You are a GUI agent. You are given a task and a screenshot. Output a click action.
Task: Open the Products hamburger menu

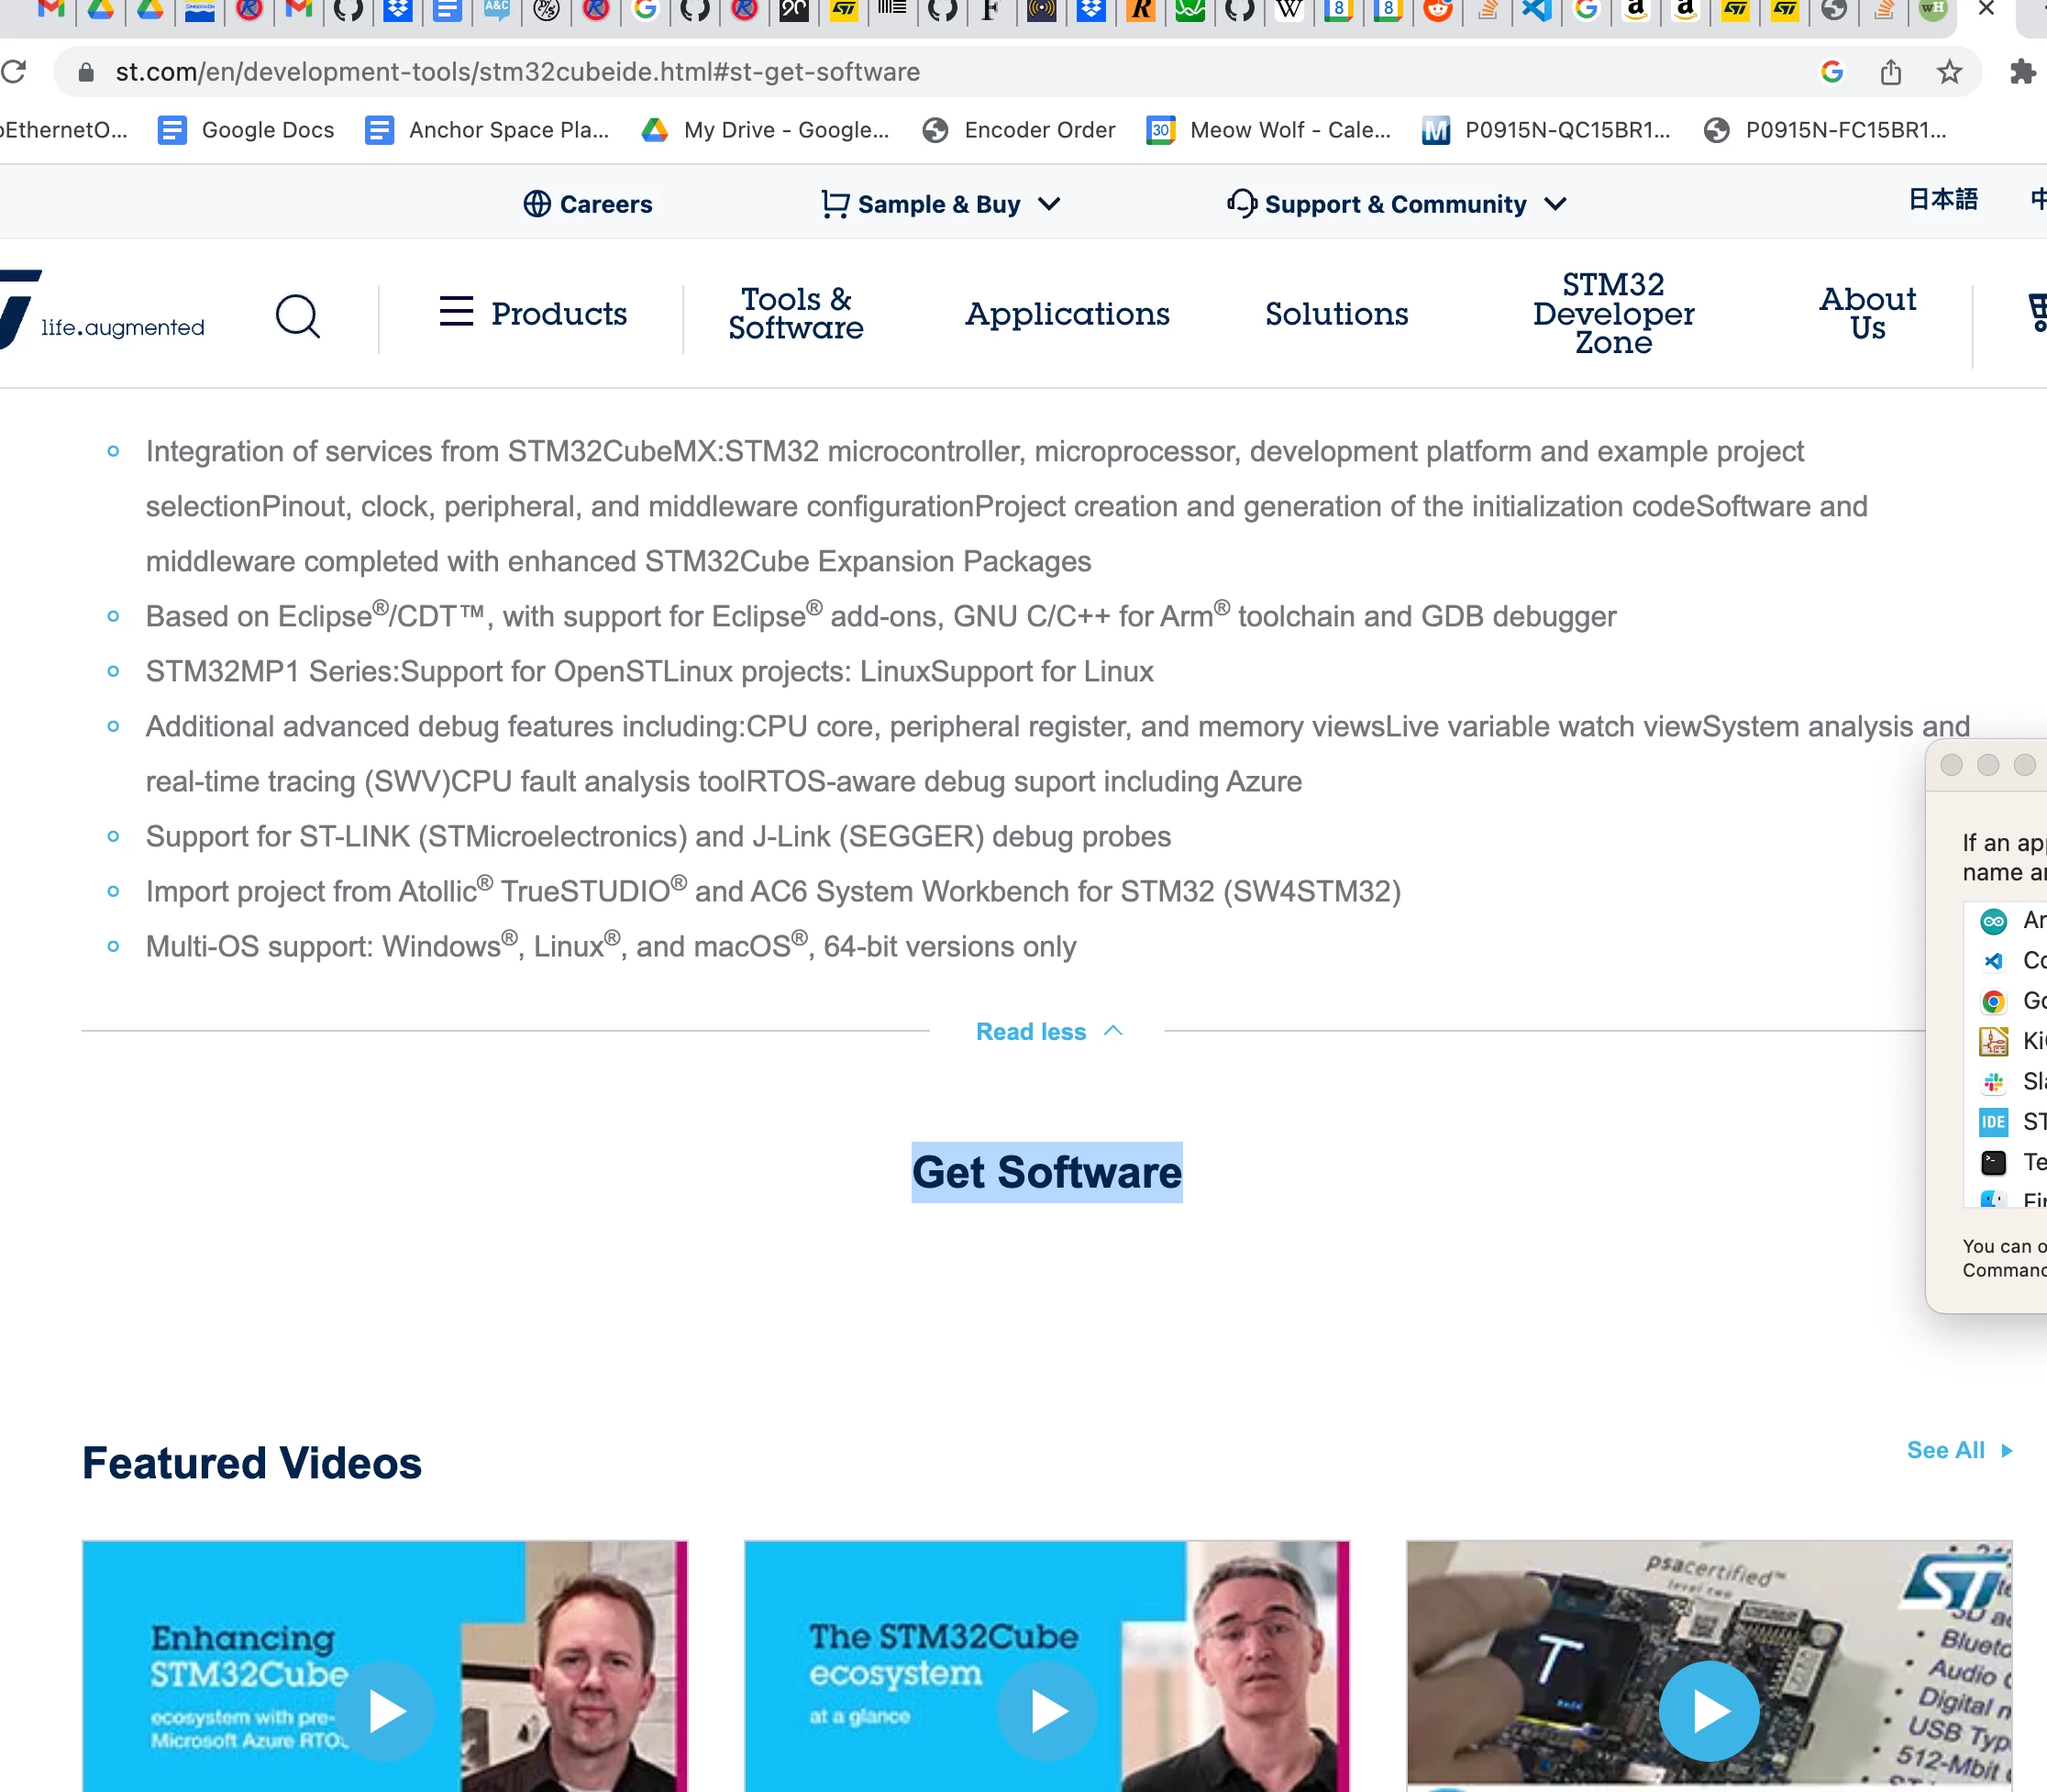[532, 313]
